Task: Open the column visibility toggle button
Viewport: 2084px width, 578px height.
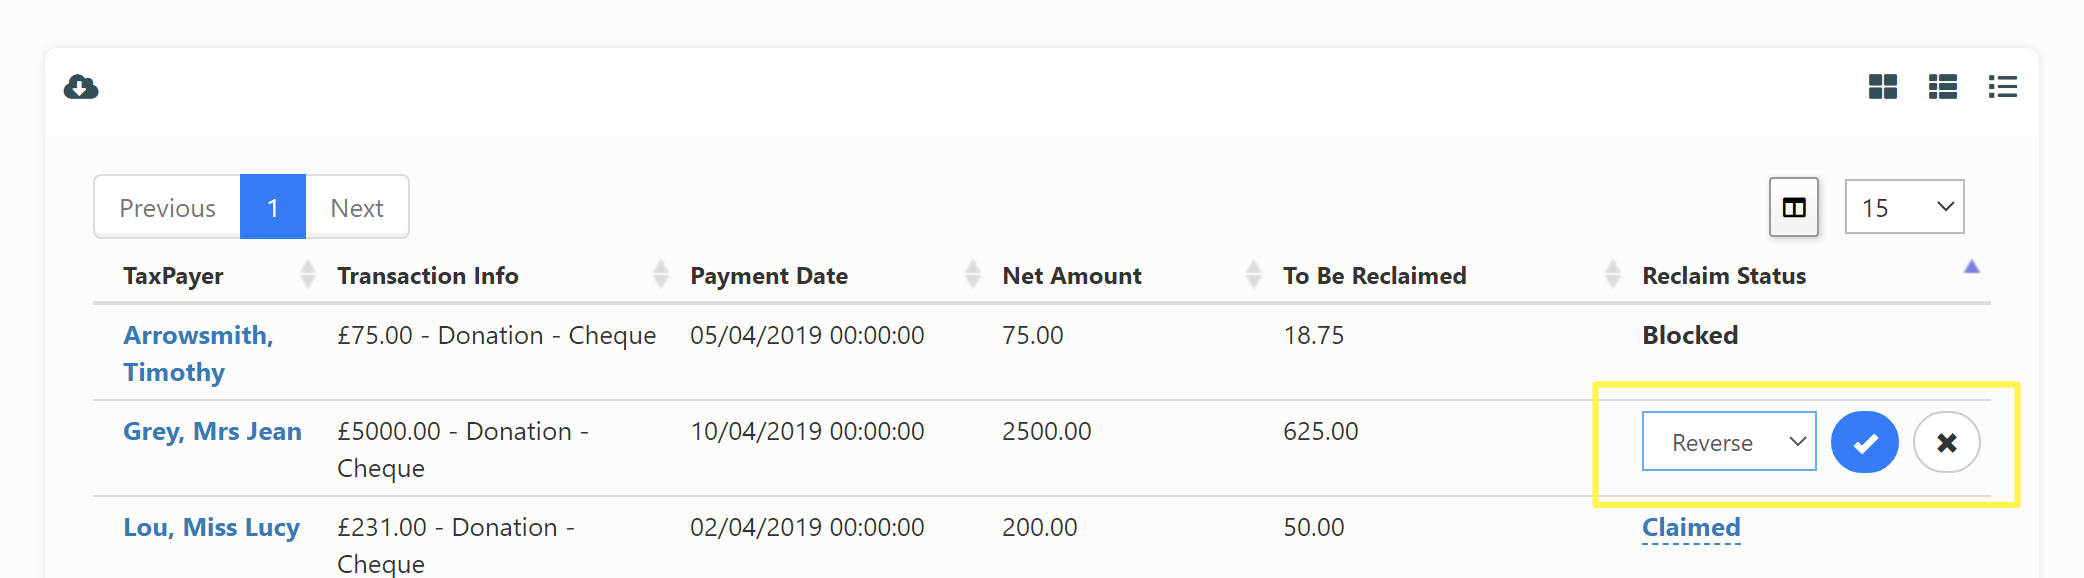Action: point(1794,207)
